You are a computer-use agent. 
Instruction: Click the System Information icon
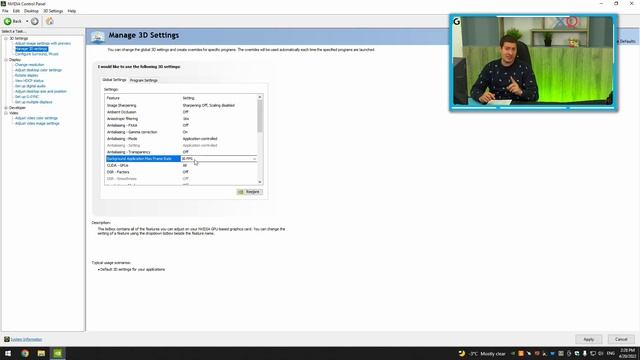(7, 339)
